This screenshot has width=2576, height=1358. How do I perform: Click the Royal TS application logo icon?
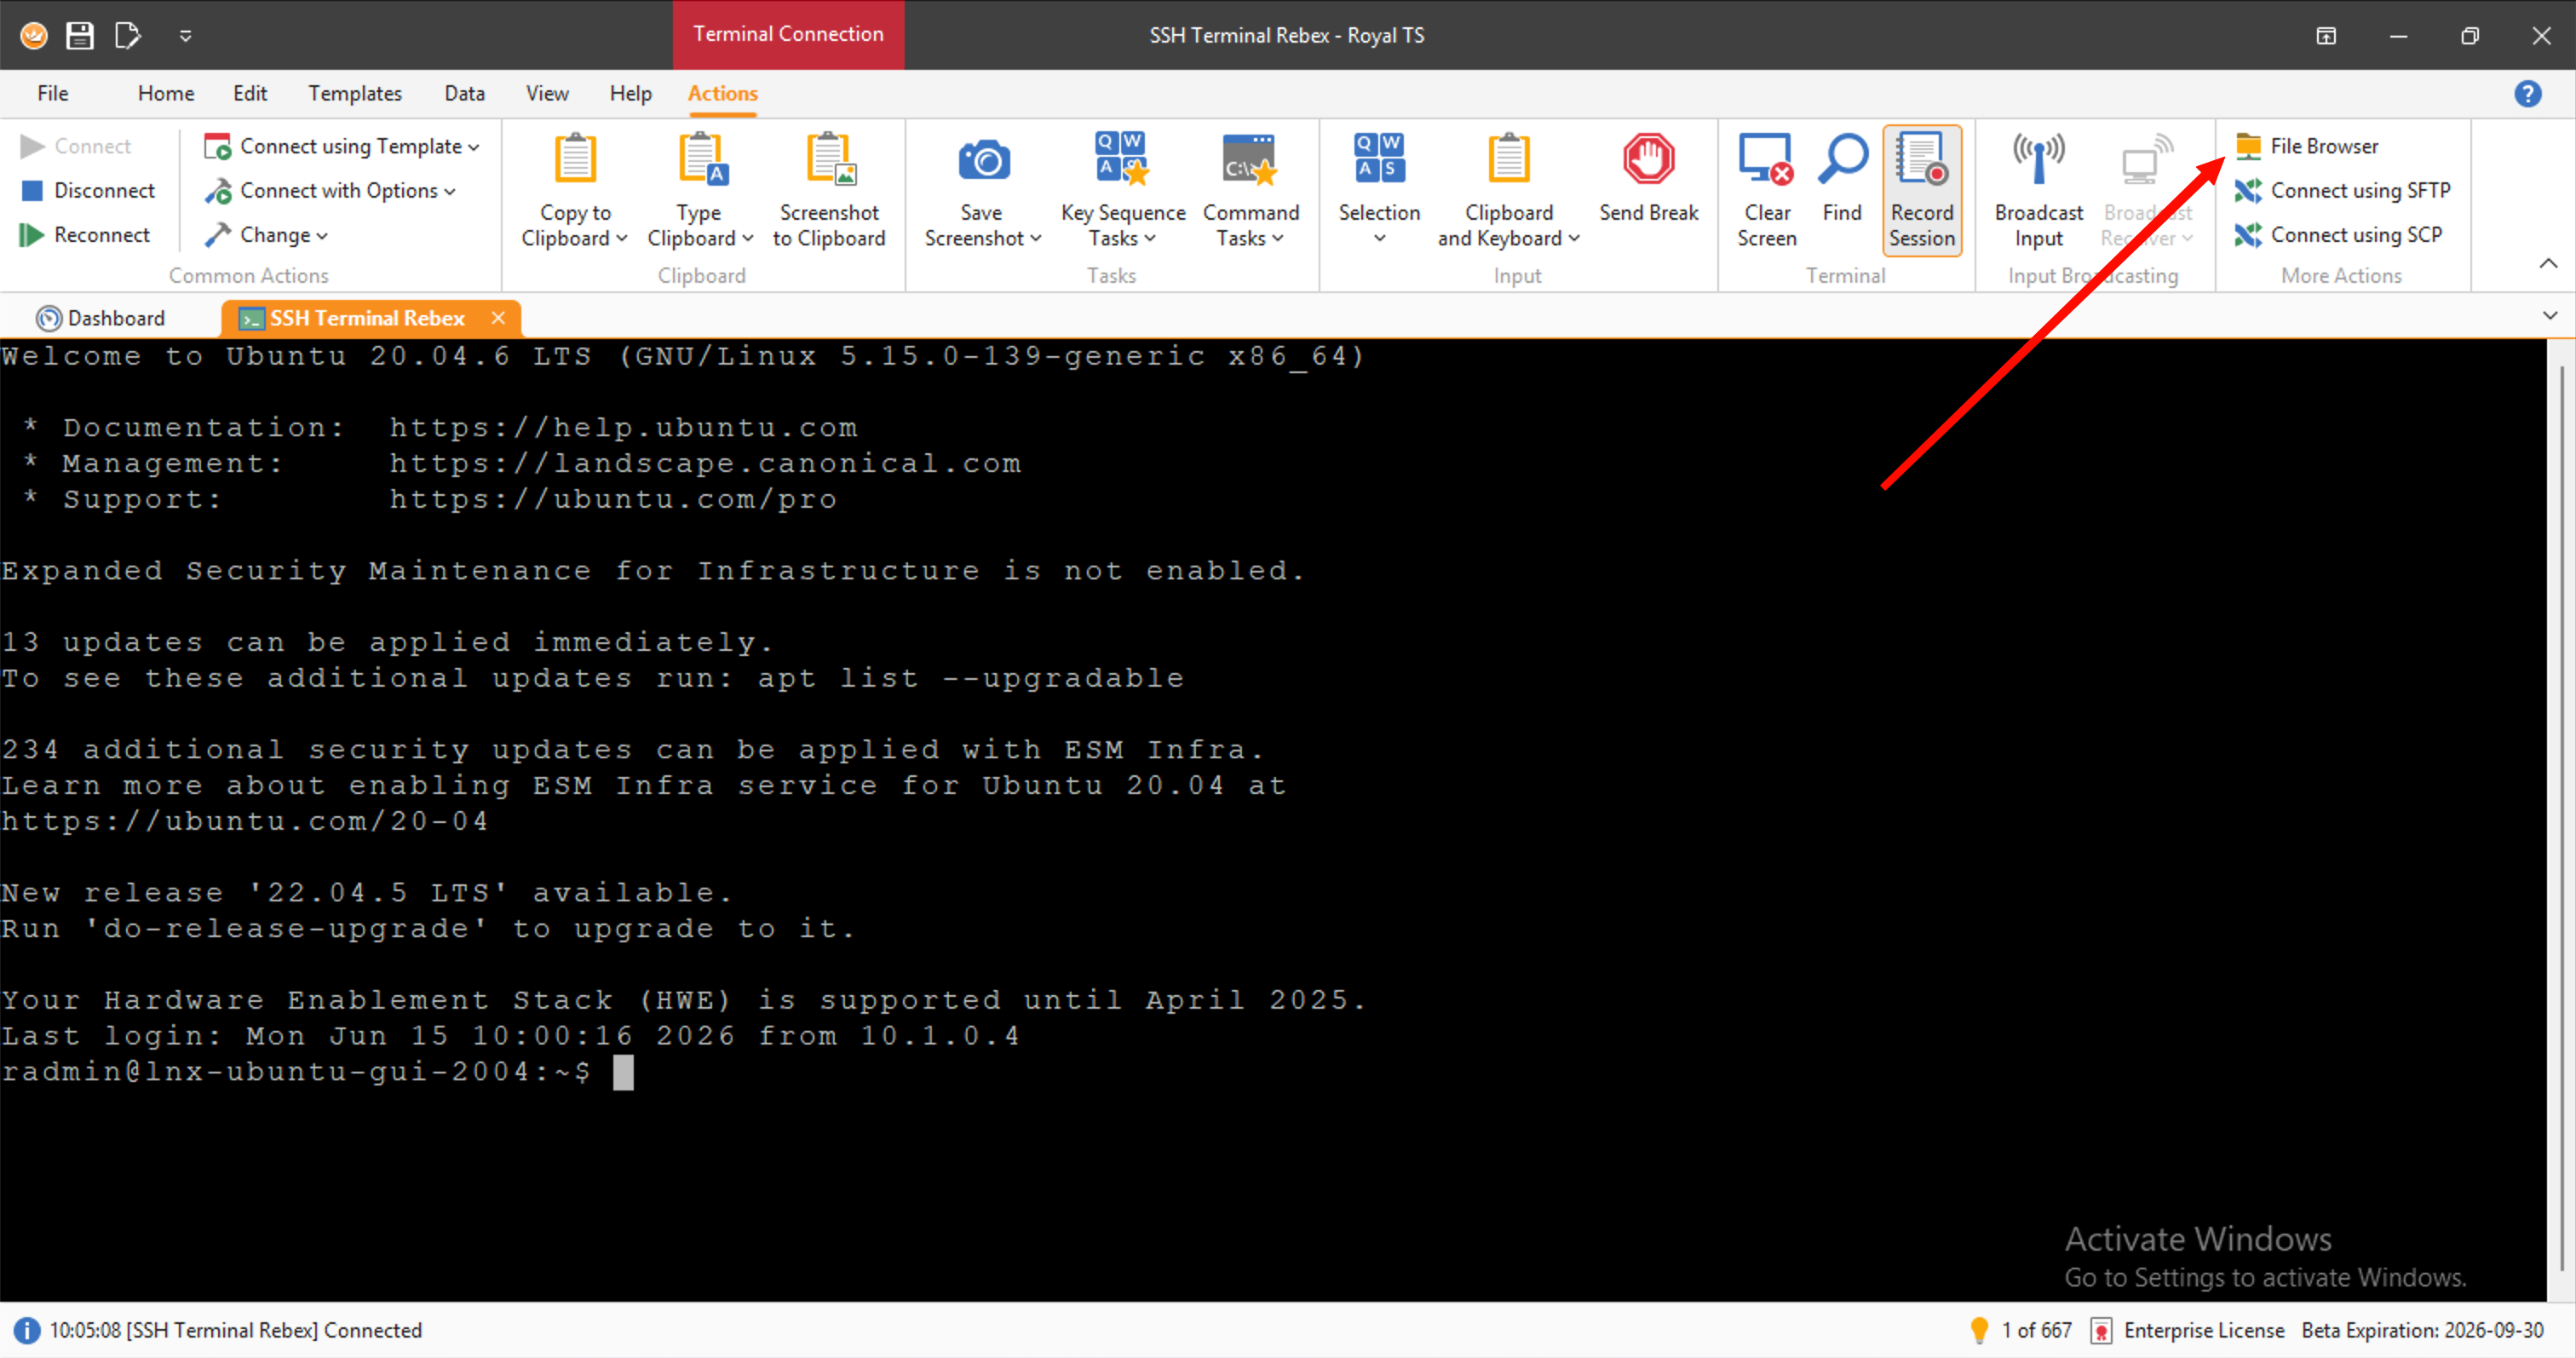click(33, 35)
